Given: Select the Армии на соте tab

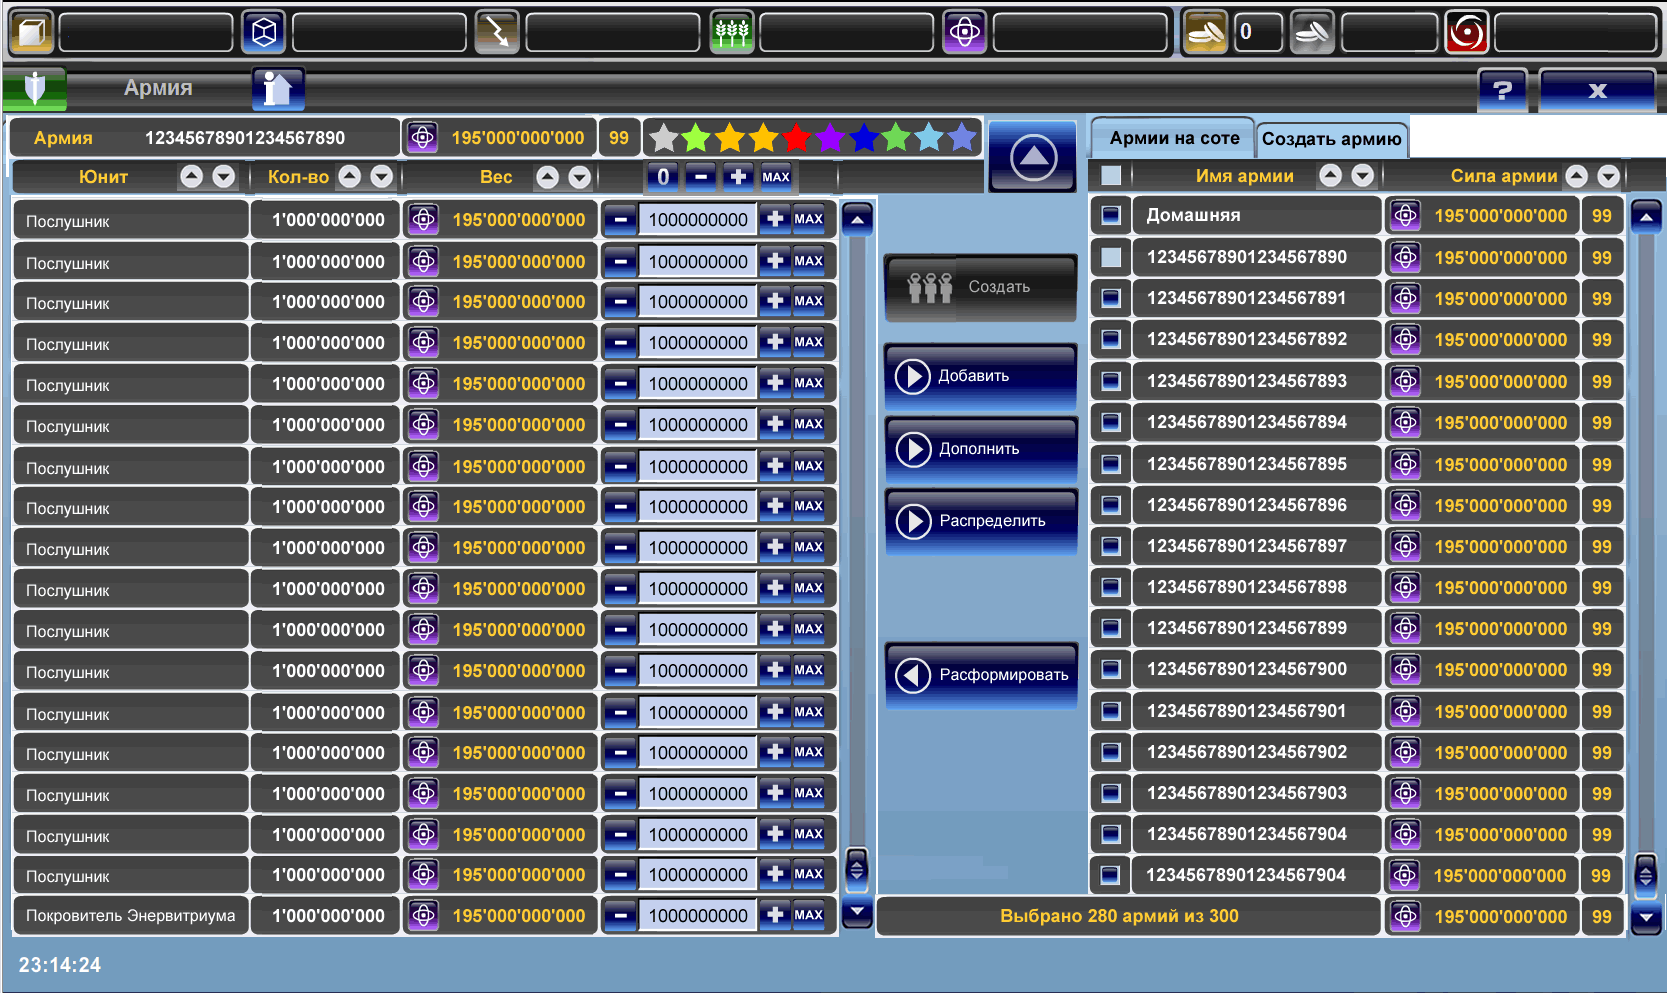Looking at the screenshot, I should point(1173,138).
